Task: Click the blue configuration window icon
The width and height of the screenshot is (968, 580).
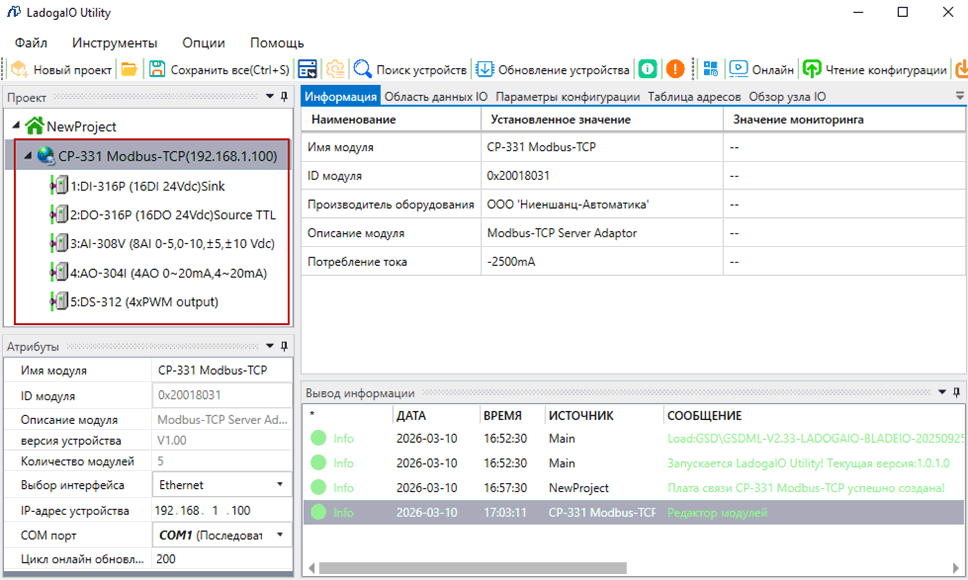Action: coord(307,69)
